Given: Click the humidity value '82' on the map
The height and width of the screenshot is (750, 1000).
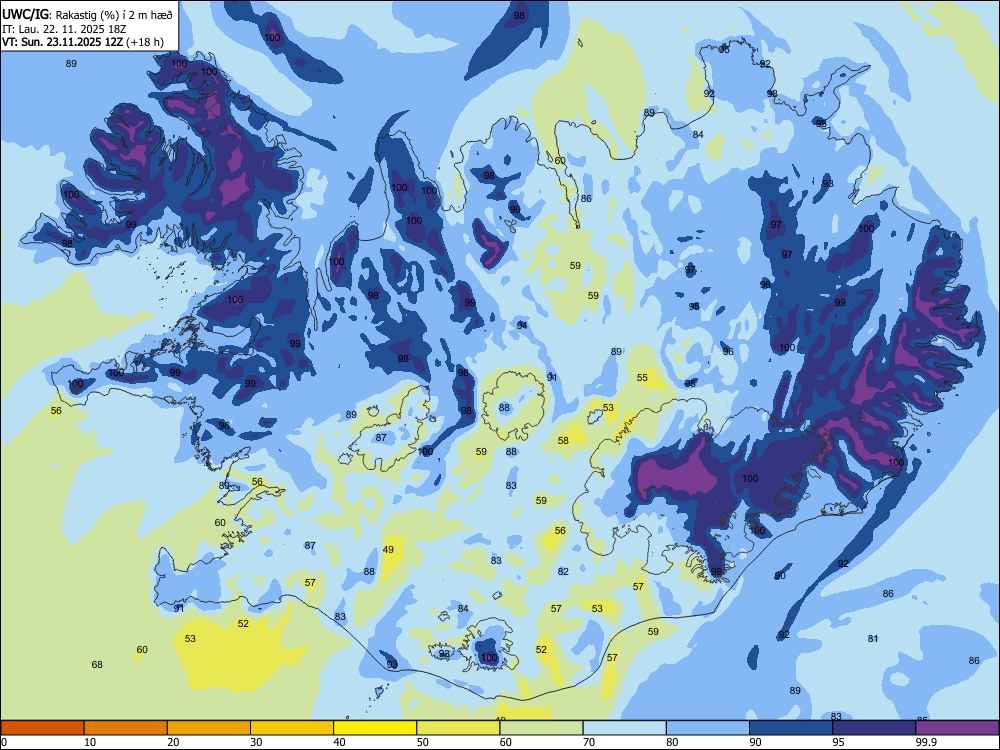Looking at the screenshot, I should 563,571.
